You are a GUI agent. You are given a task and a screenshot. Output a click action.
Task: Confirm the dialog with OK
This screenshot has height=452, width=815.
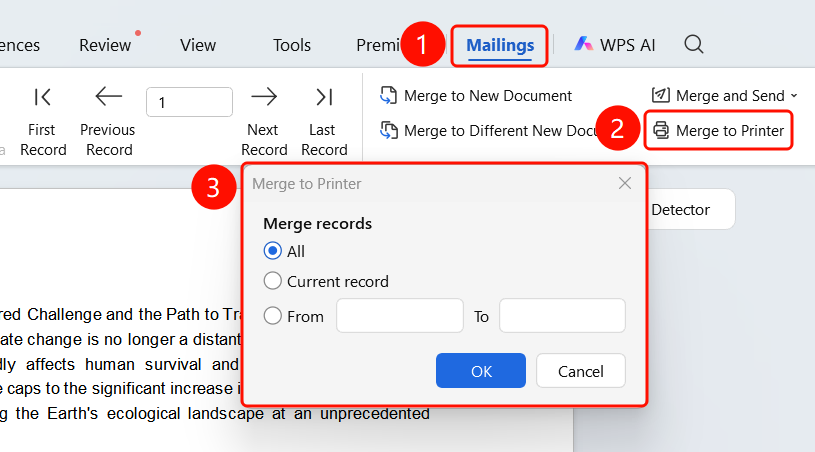click(x=481, y=370)
